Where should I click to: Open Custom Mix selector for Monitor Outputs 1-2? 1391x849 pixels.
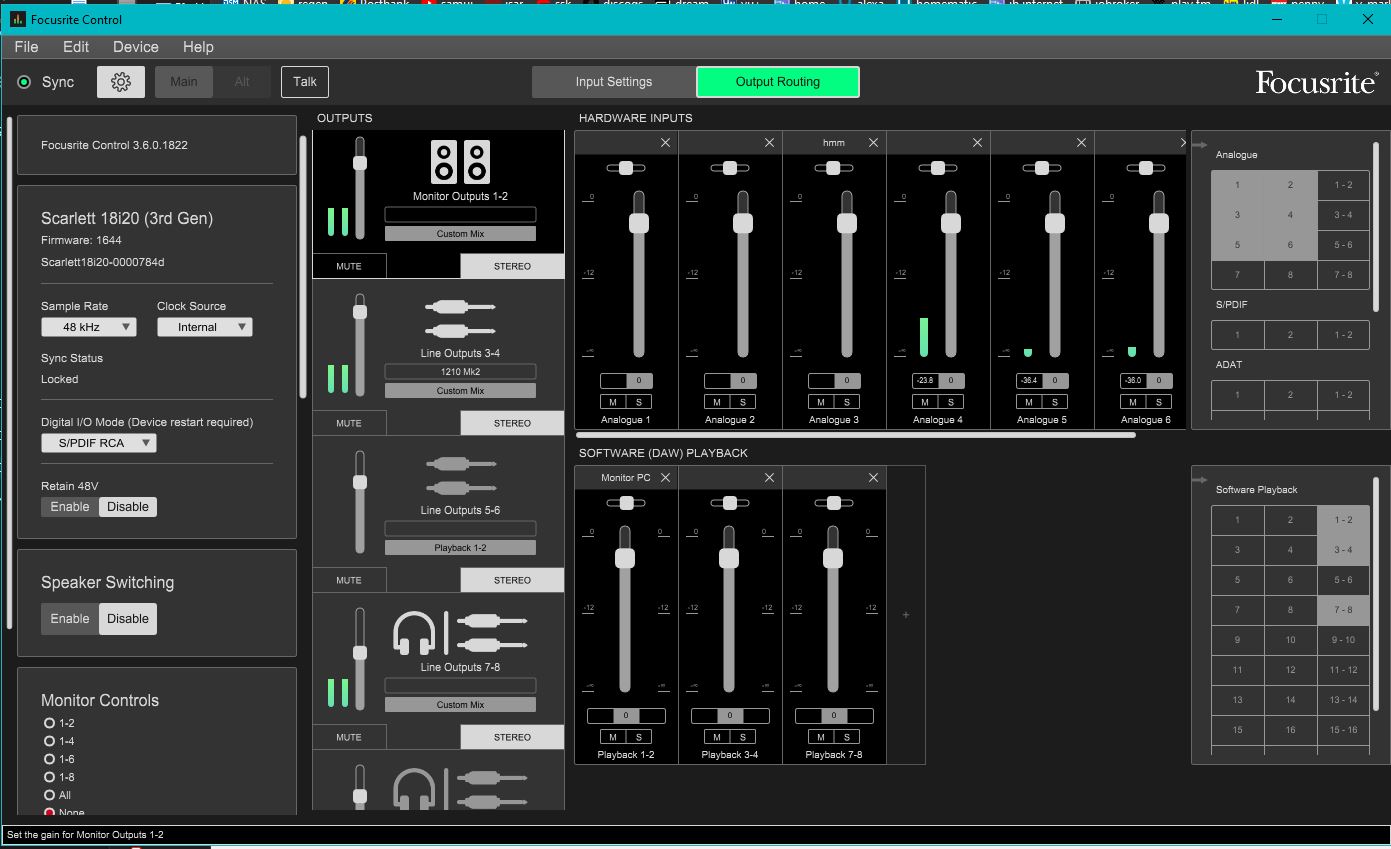[460, 234]
